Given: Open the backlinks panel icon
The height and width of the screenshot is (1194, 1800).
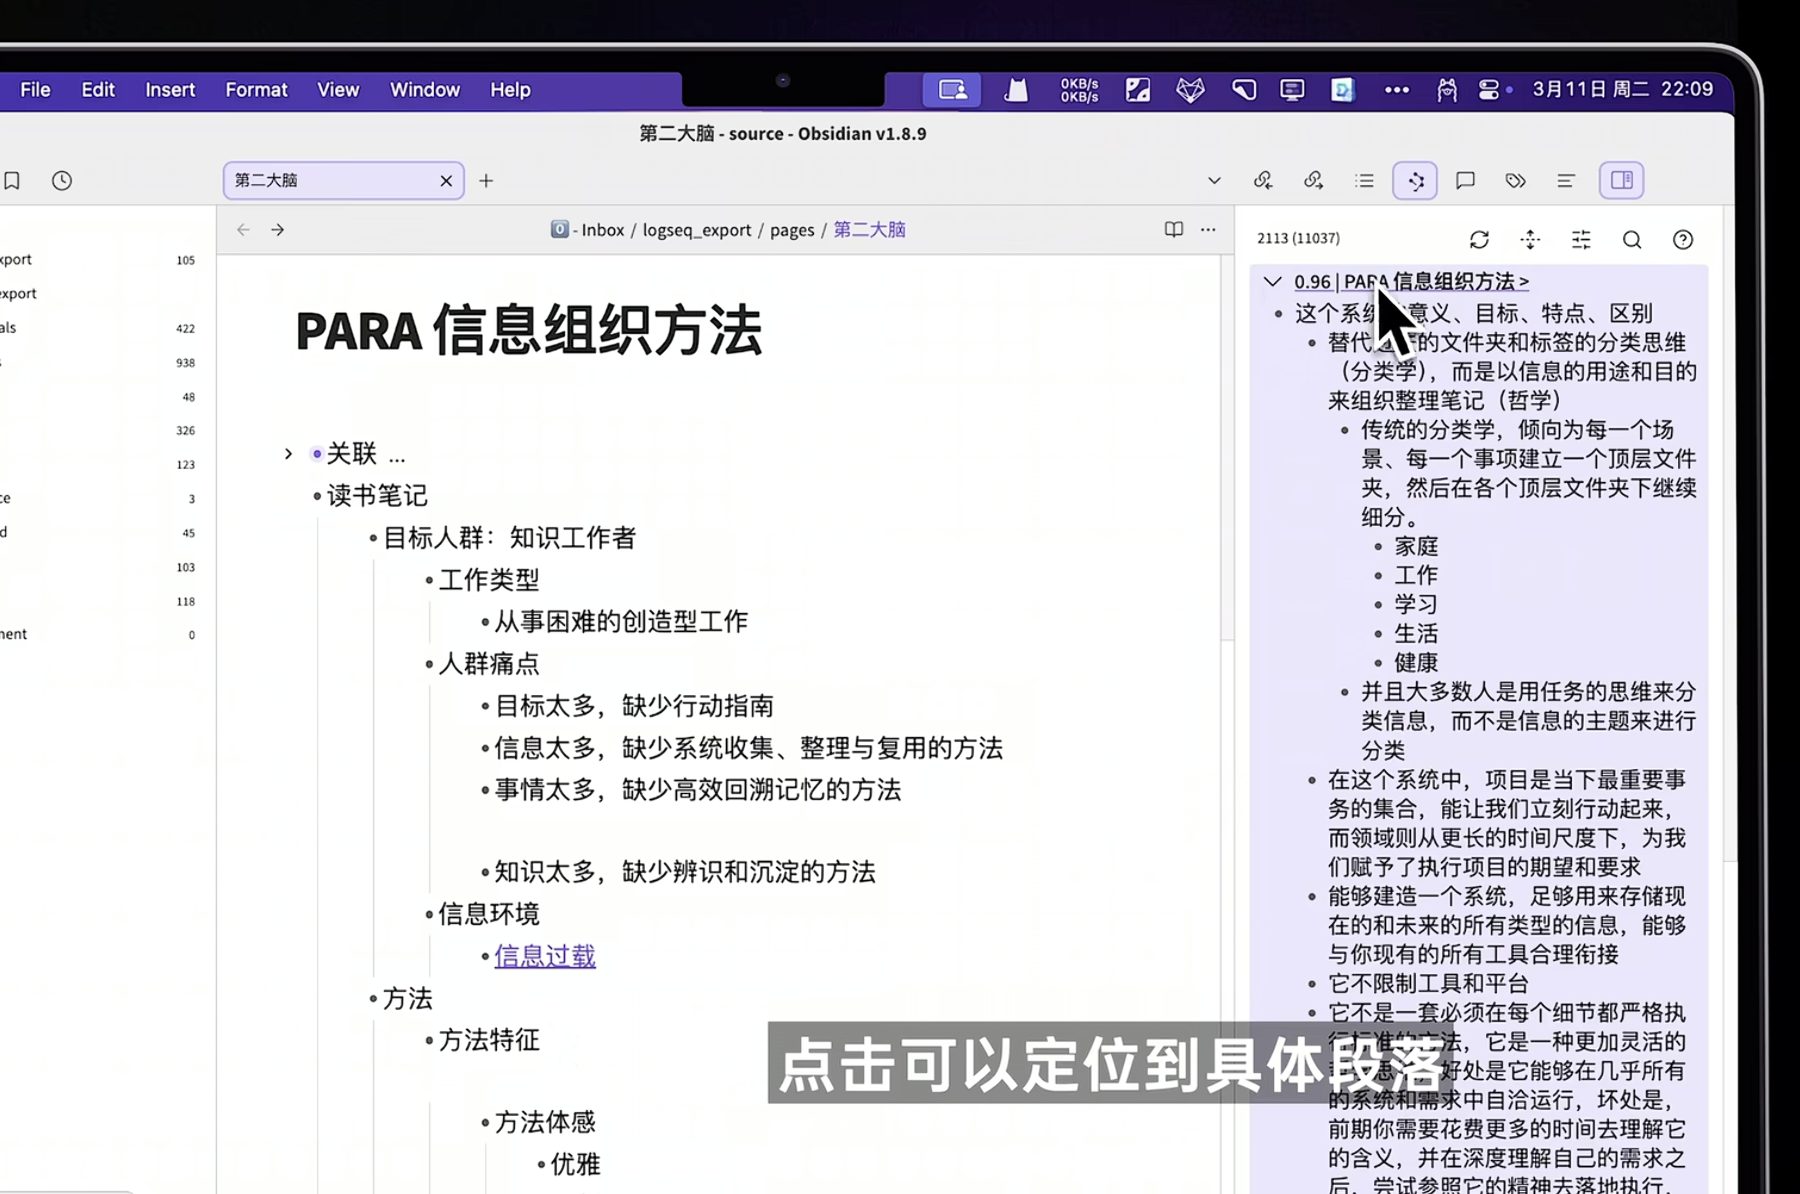Looking at the screenshot, I should click(x=1263, y=180).
